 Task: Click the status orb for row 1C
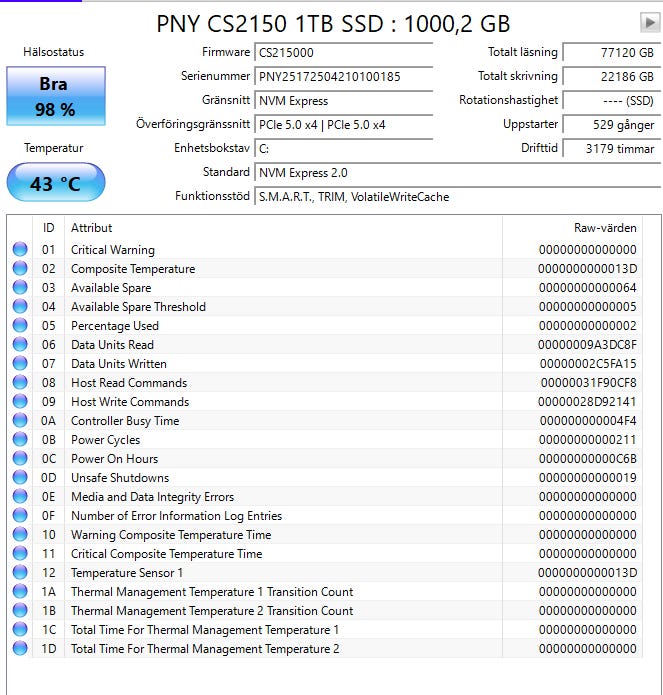coord(20,629)
